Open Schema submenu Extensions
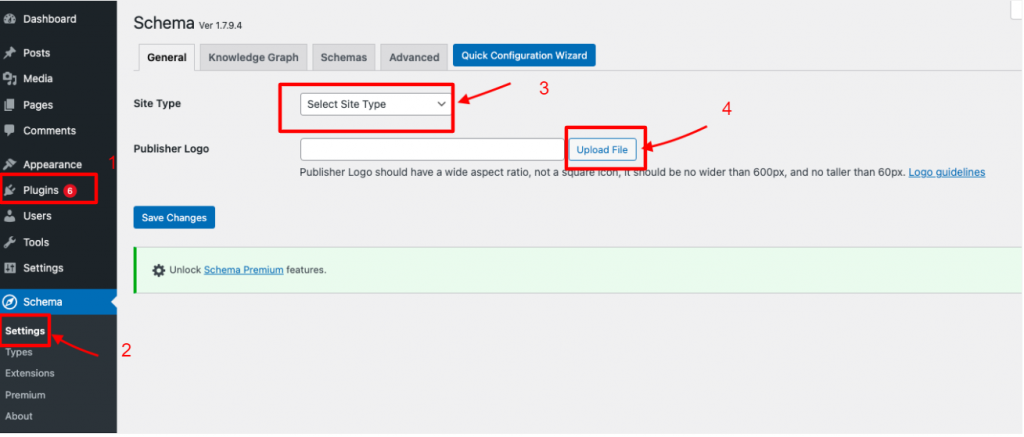Viewport: 1024px width, 437px height. pos(29,374)
